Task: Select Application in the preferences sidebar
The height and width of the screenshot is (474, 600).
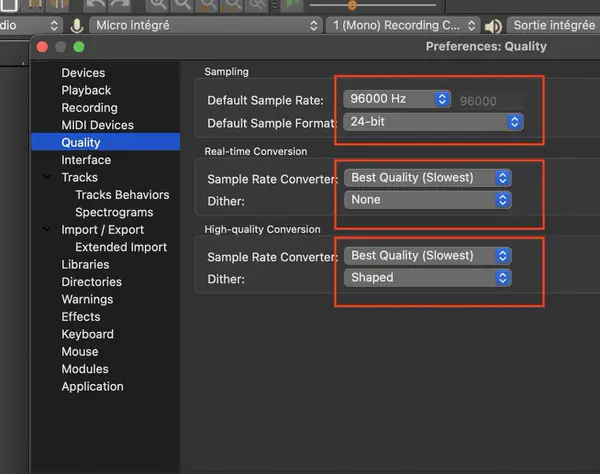Action: (92, 386)
